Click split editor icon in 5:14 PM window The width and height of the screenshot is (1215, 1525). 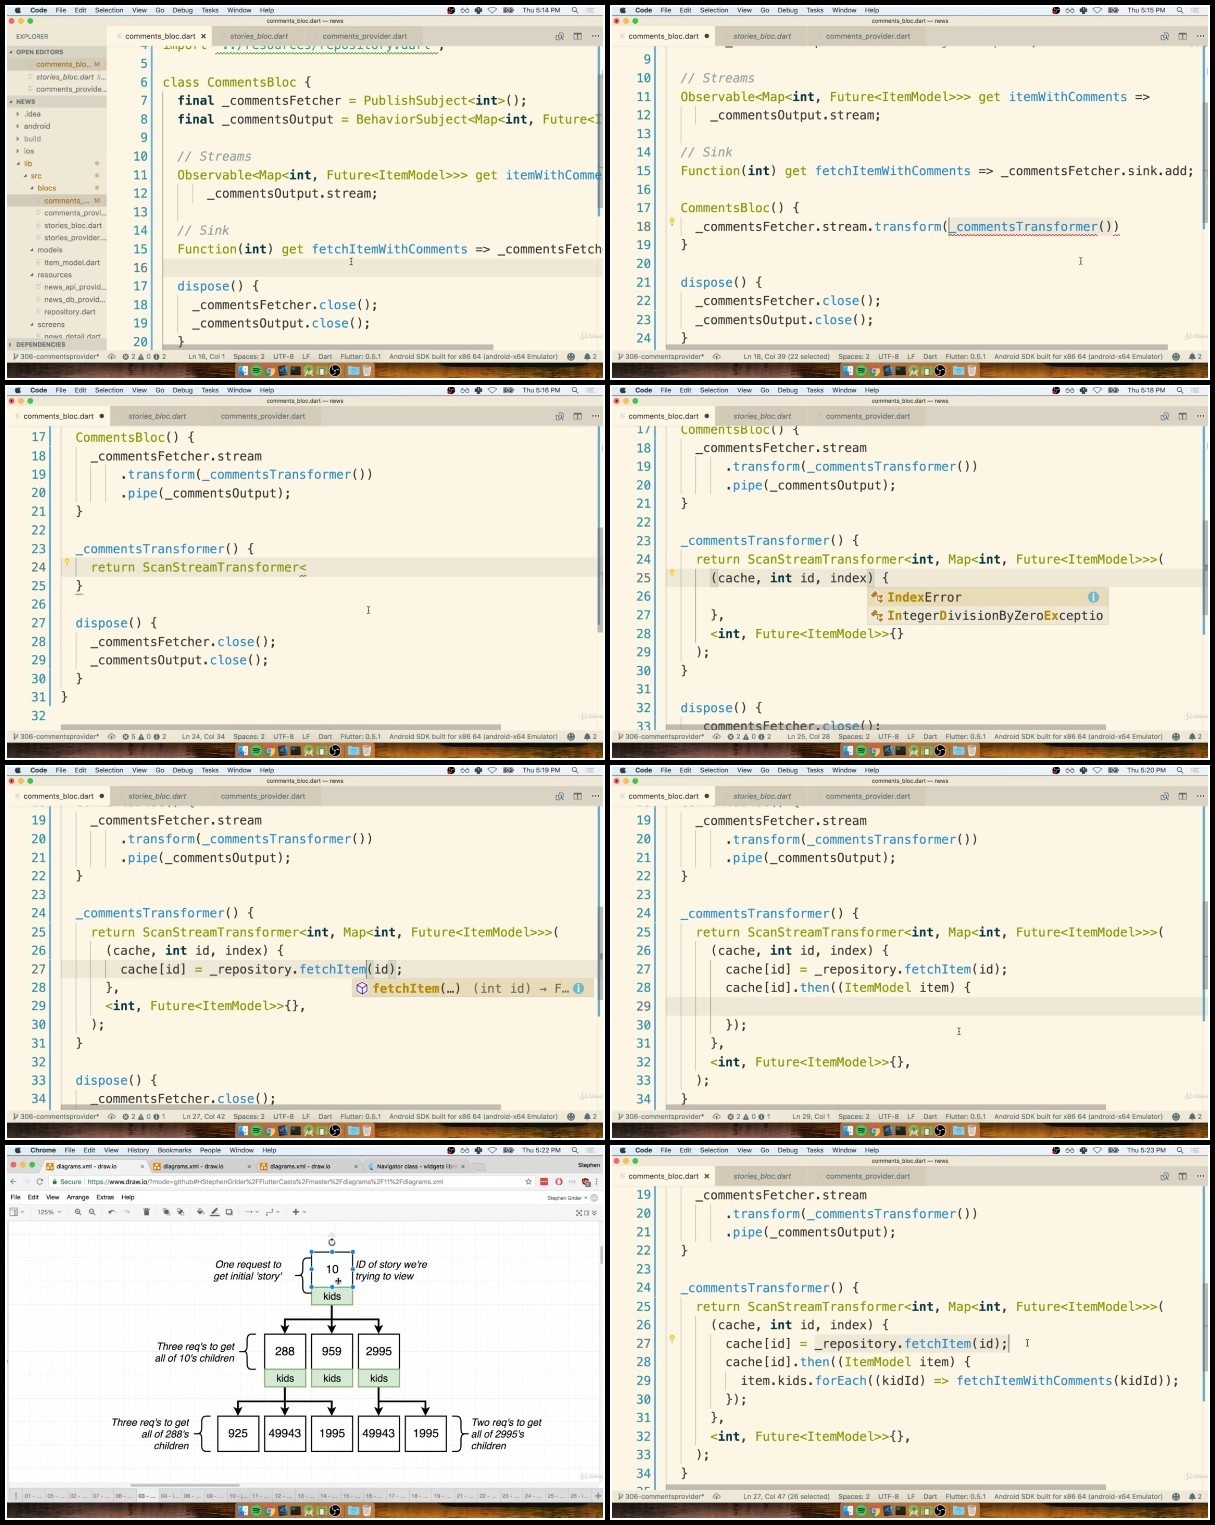point(578,36)
